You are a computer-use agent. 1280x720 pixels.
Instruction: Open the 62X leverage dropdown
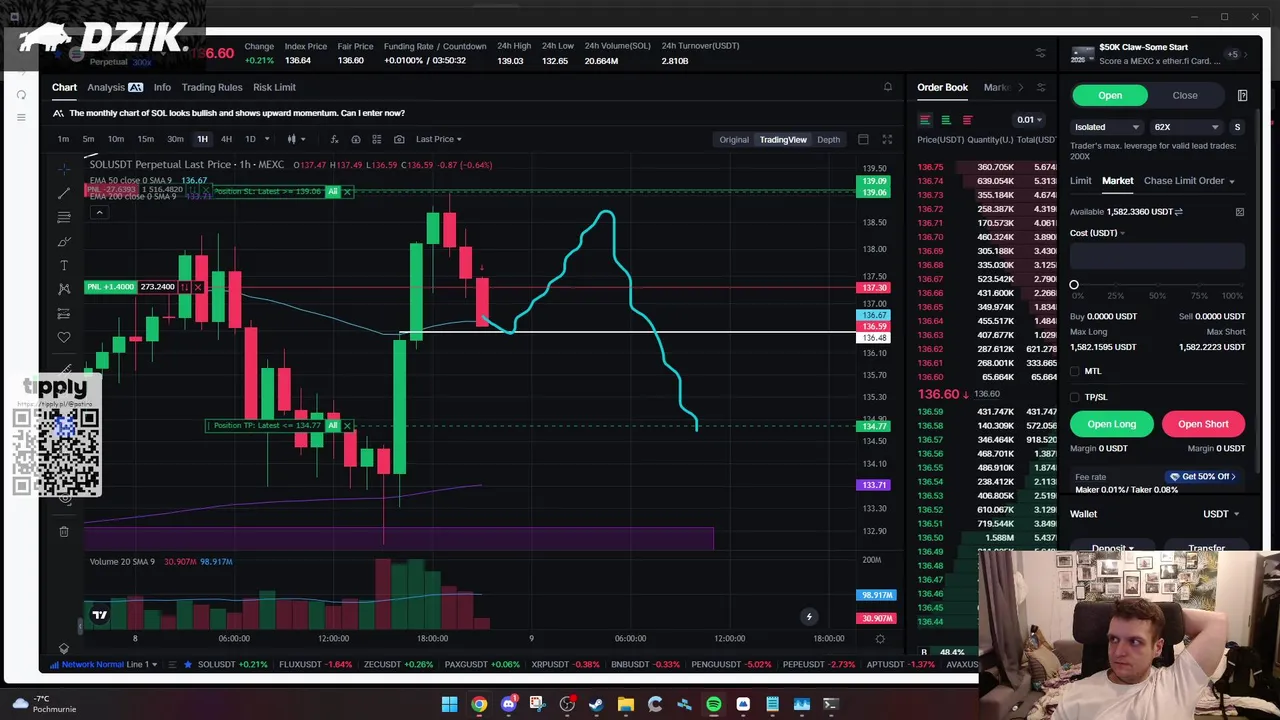1187,127
